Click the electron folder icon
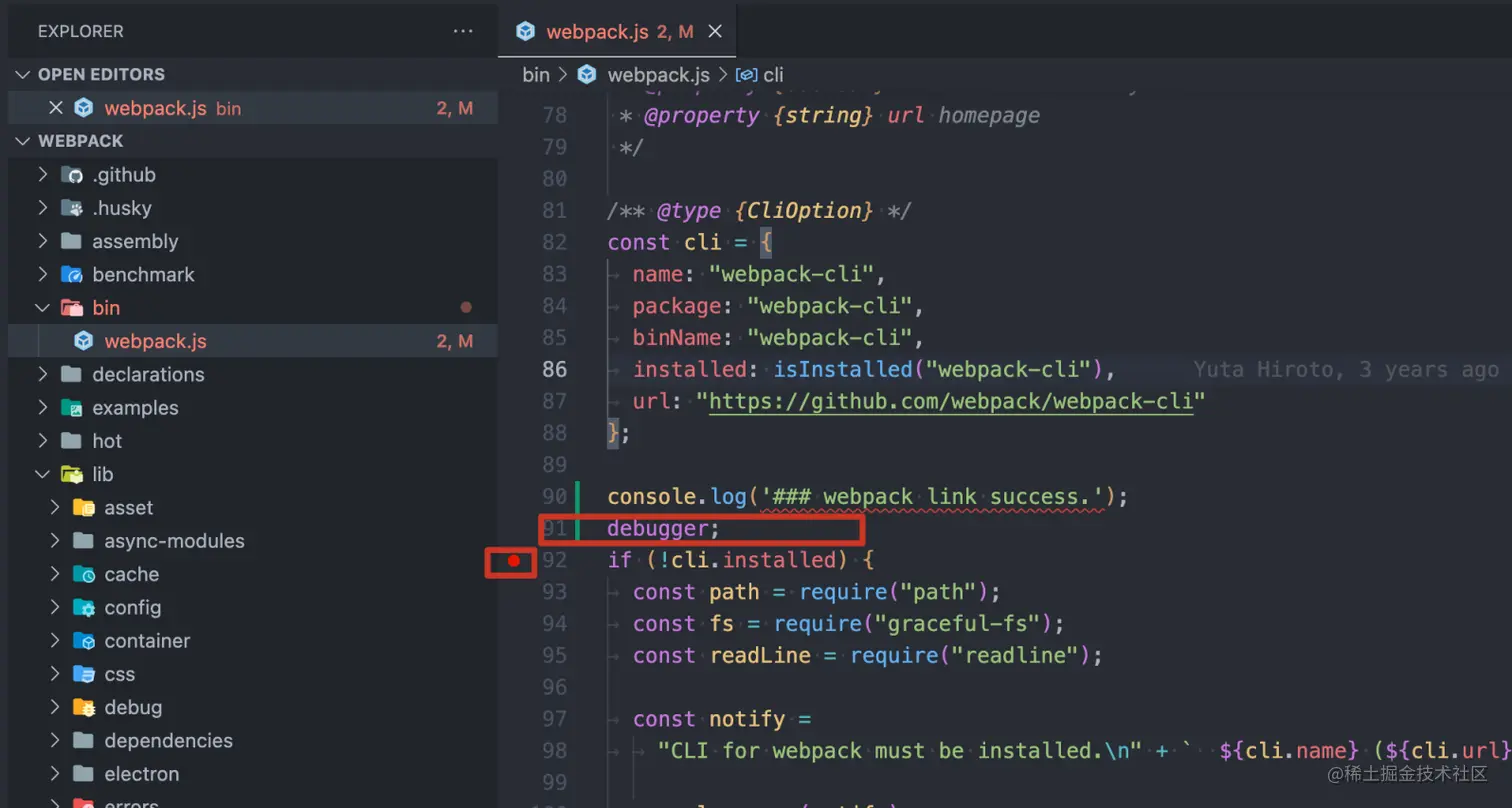This screenshot has height=808, width=1512. pyautogui.click(x=84, y=774)
